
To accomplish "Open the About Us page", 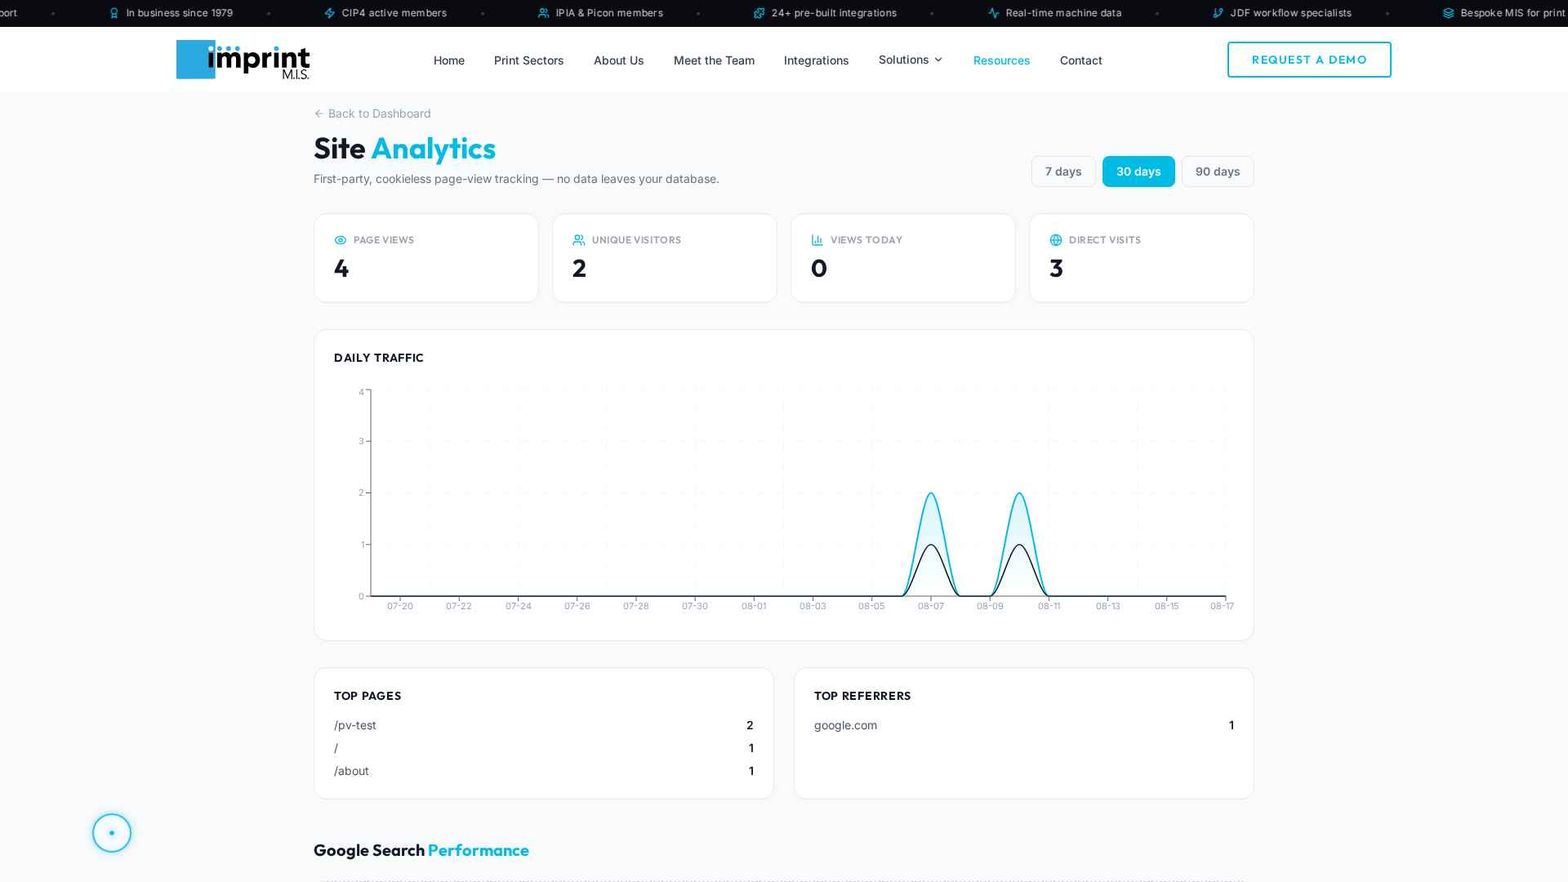I will 619,60.
